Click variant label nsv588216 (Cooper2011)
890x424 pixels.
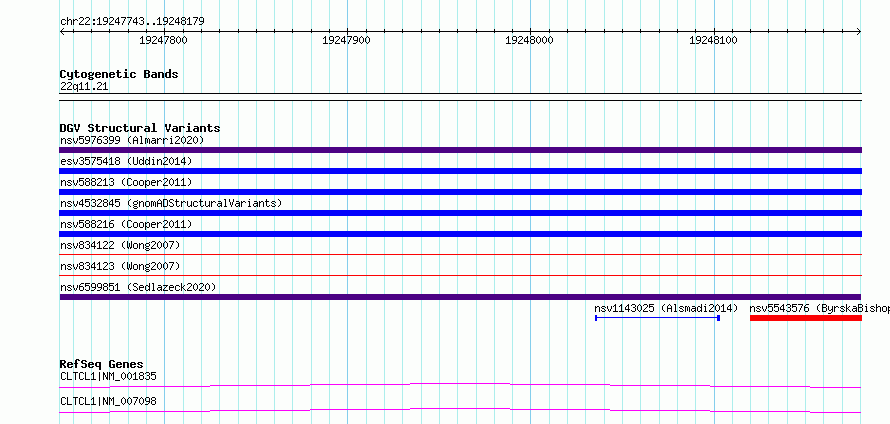(x=126, y=224)
